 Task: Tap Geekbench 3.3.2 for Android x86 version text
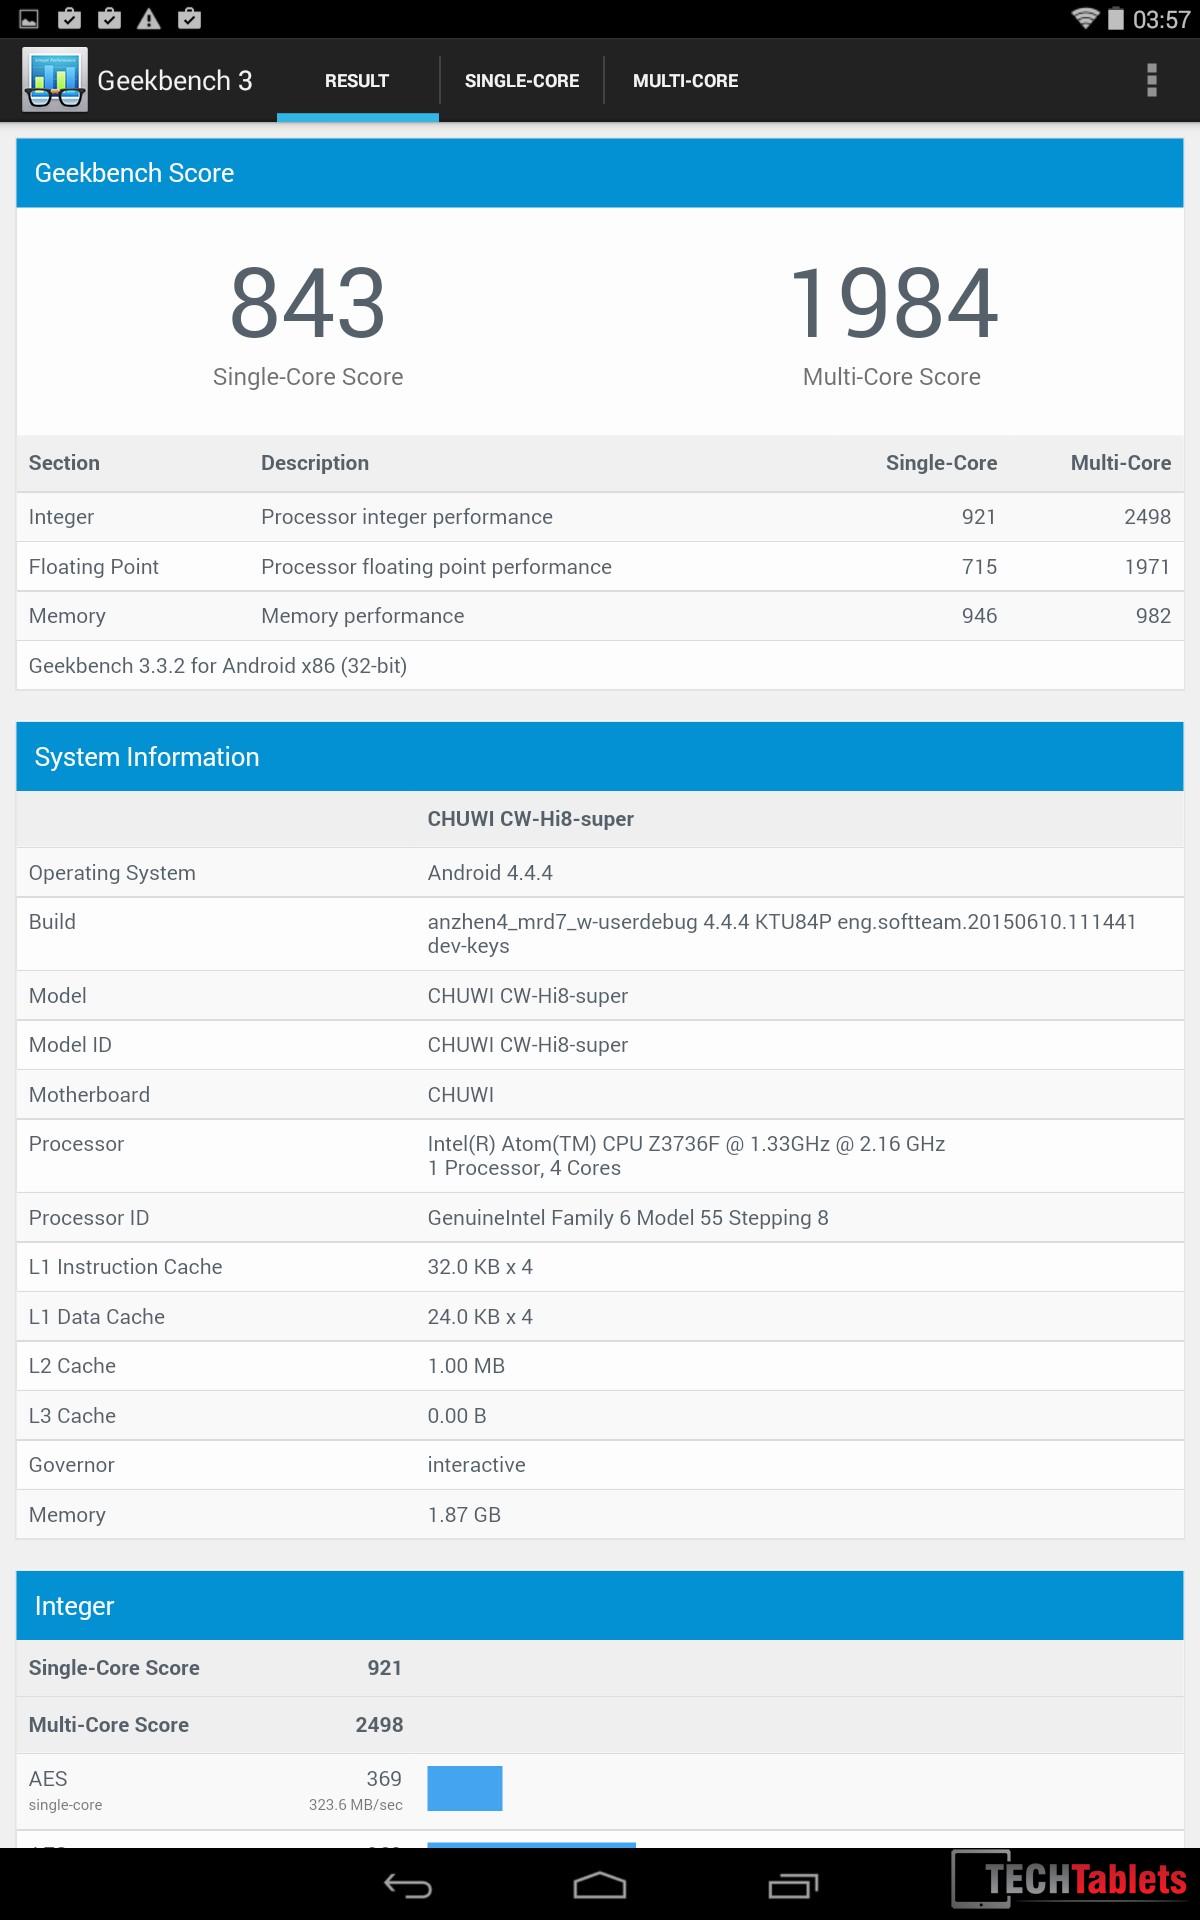pos(218,666)
